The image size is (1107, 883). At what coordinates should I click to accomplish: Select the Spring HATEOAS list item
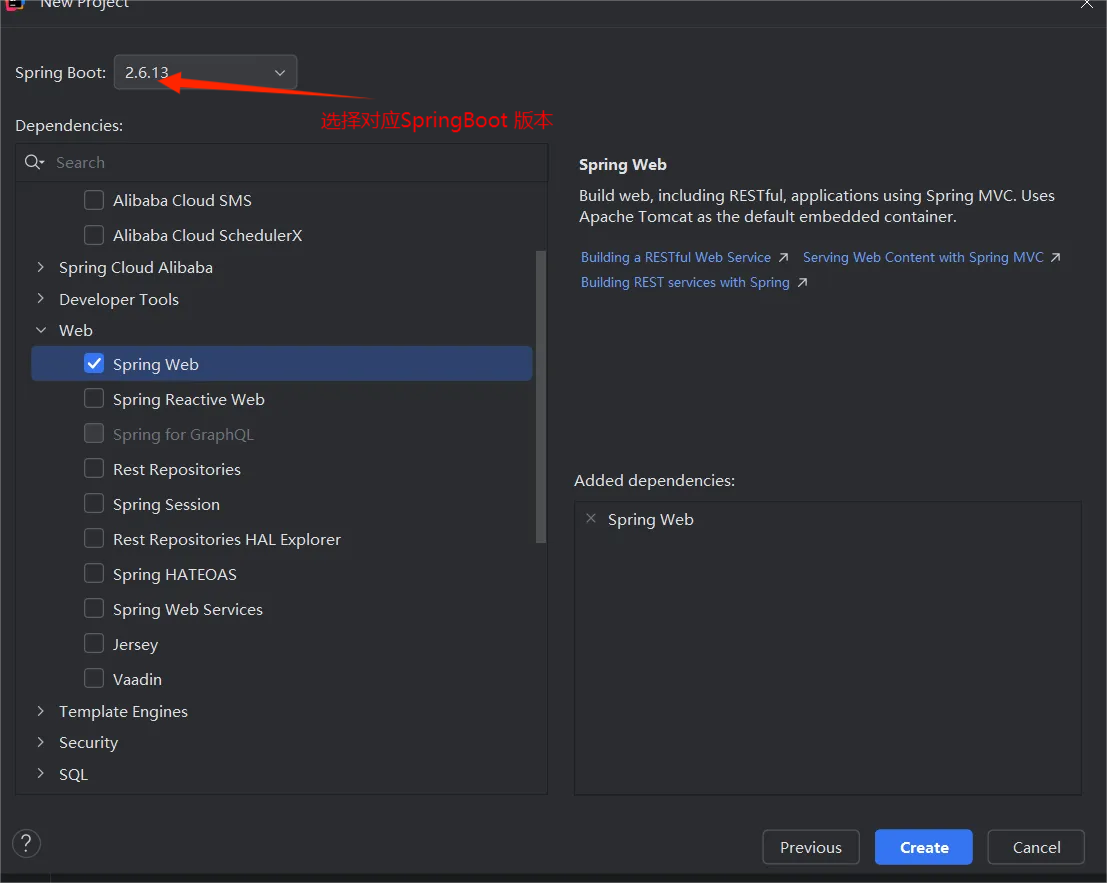tap(174, 574)
